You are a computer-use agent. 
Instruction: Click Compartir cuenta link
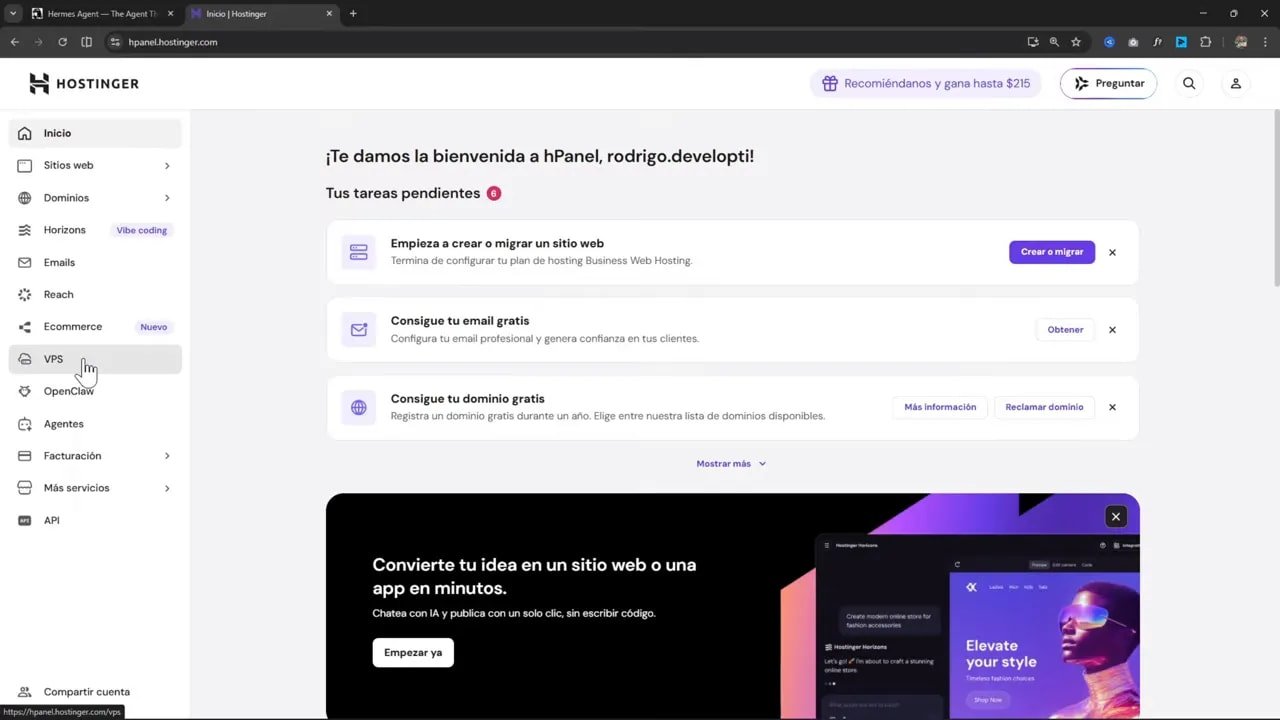click(87, 692)
